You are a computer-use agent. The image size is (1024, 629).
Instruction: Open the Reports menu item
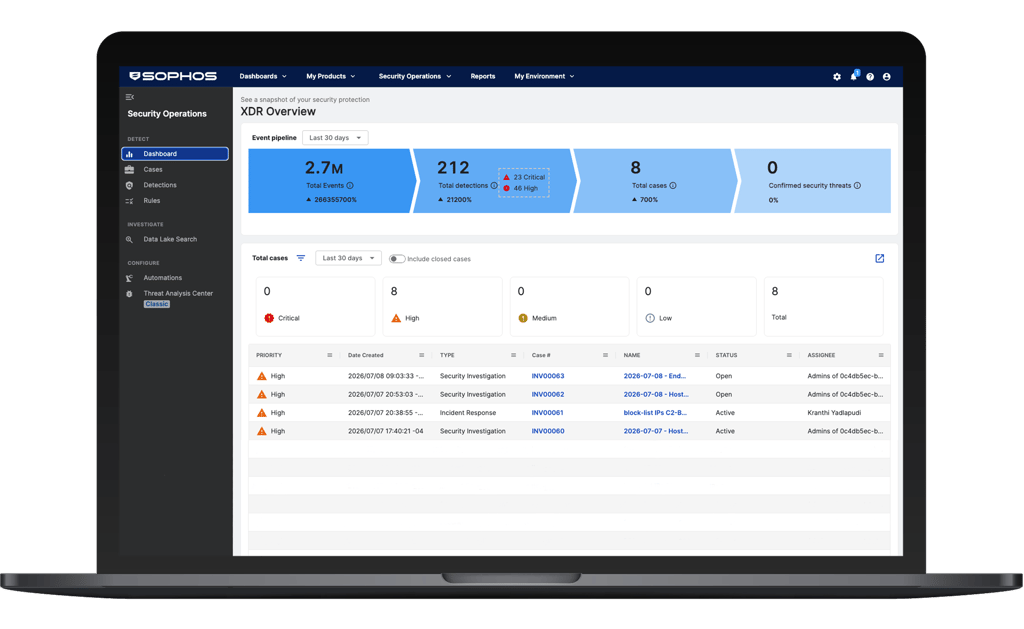pos(483,76)
